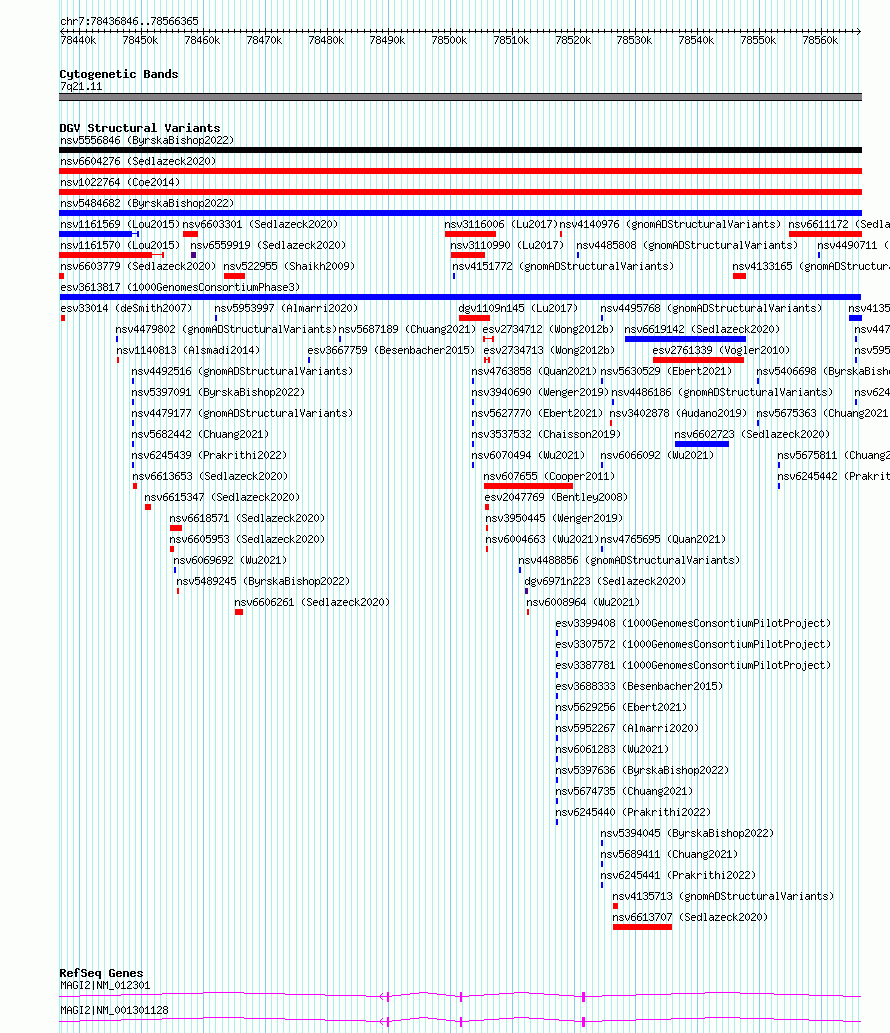This screenshot has width=890, height=1033.
Task: Select the red bar under nsv607655 (Cooper2011)
Action: click(x=528, y=486)
